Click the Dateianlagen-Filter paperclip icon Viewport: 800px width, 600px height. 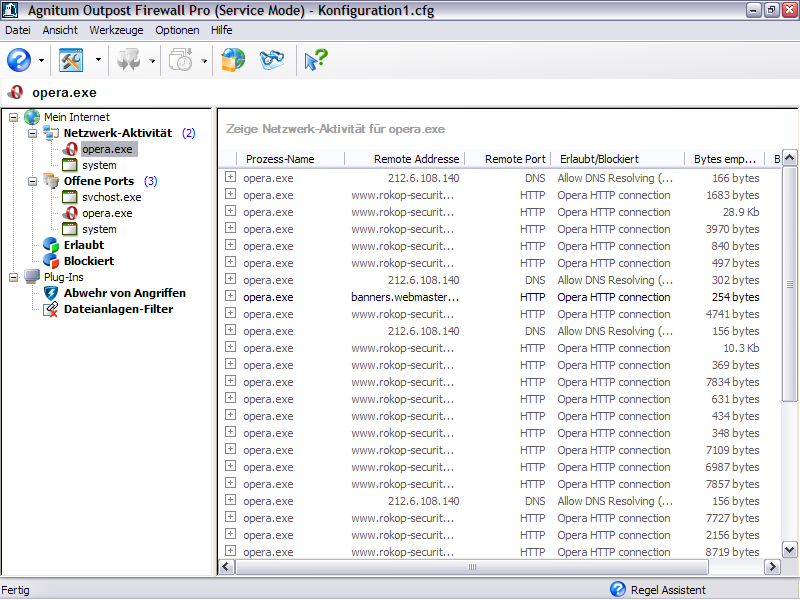point(51,309)
